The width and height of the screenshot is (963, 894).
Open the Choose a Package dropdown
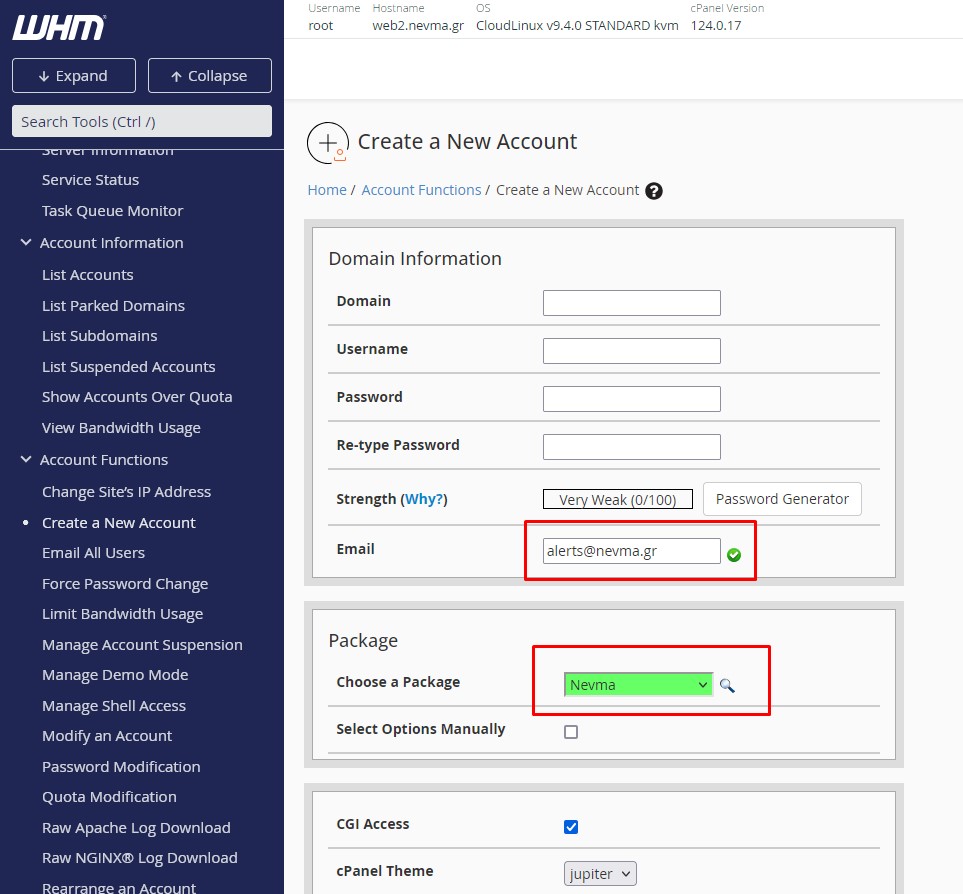(638, 685)
